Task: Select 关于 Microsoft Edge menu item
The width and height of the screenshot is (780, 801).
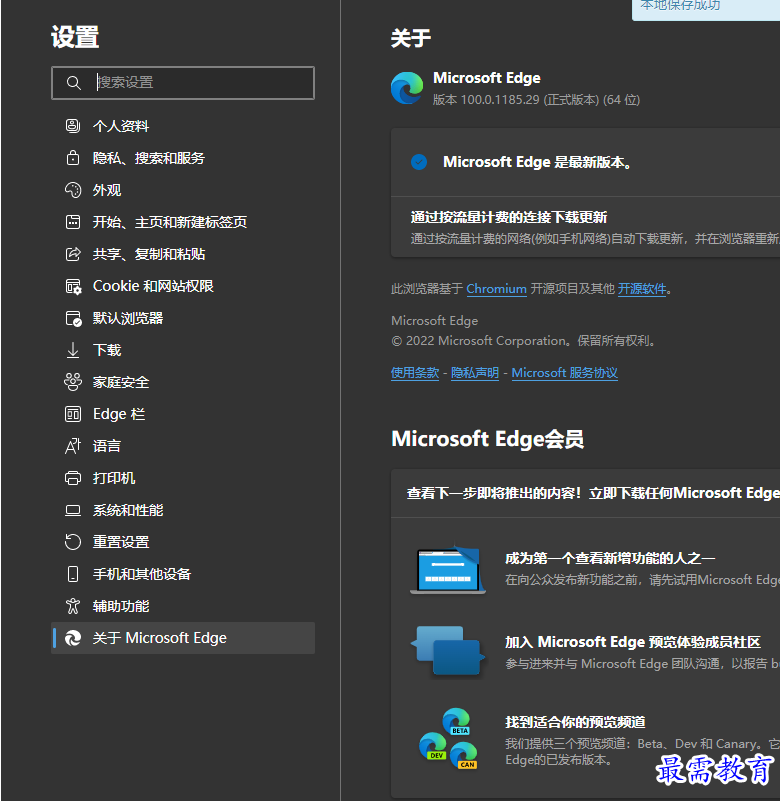Action: coord(183,638)
